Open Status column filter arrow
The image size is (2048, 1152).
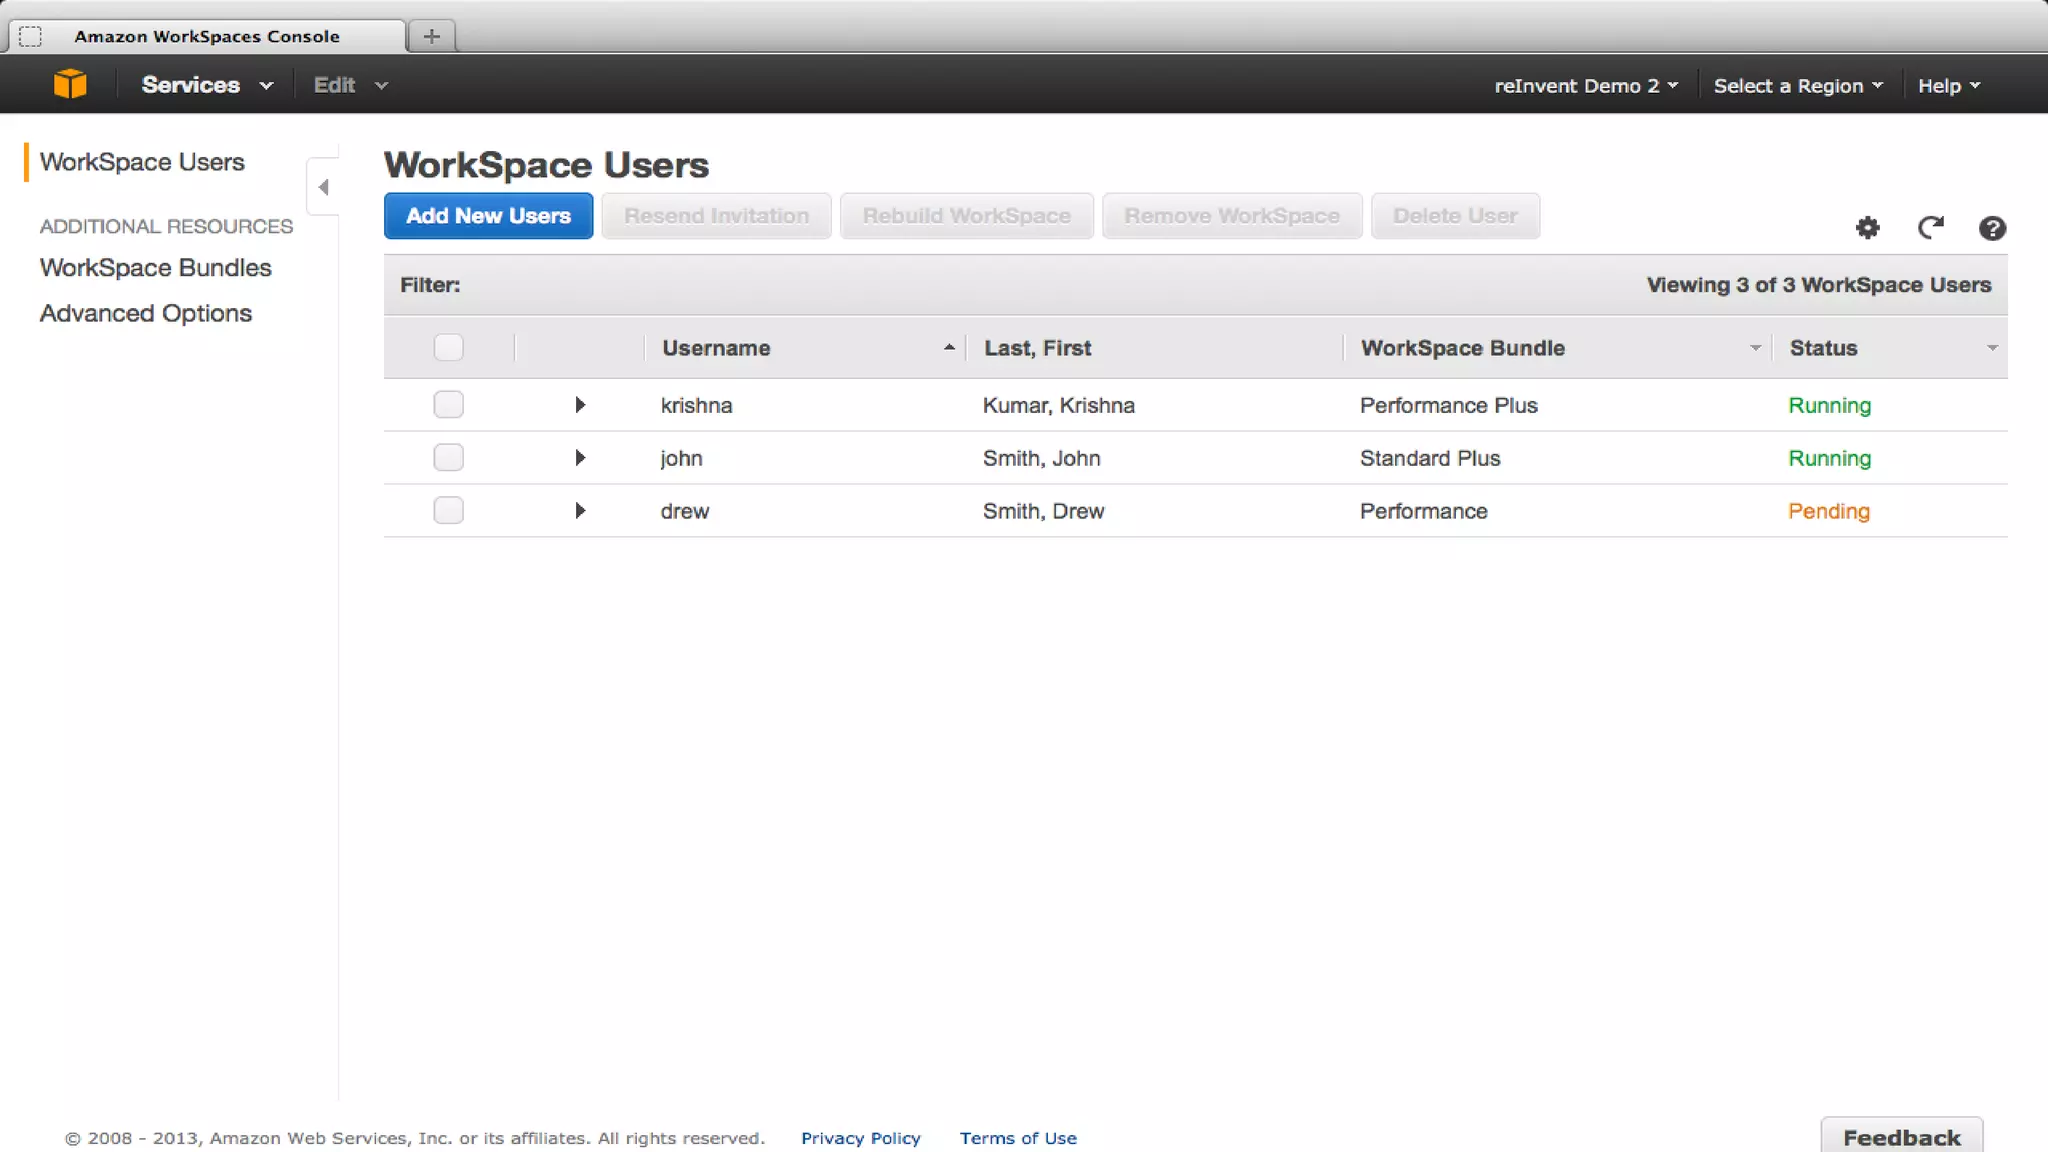[1991, 348]
